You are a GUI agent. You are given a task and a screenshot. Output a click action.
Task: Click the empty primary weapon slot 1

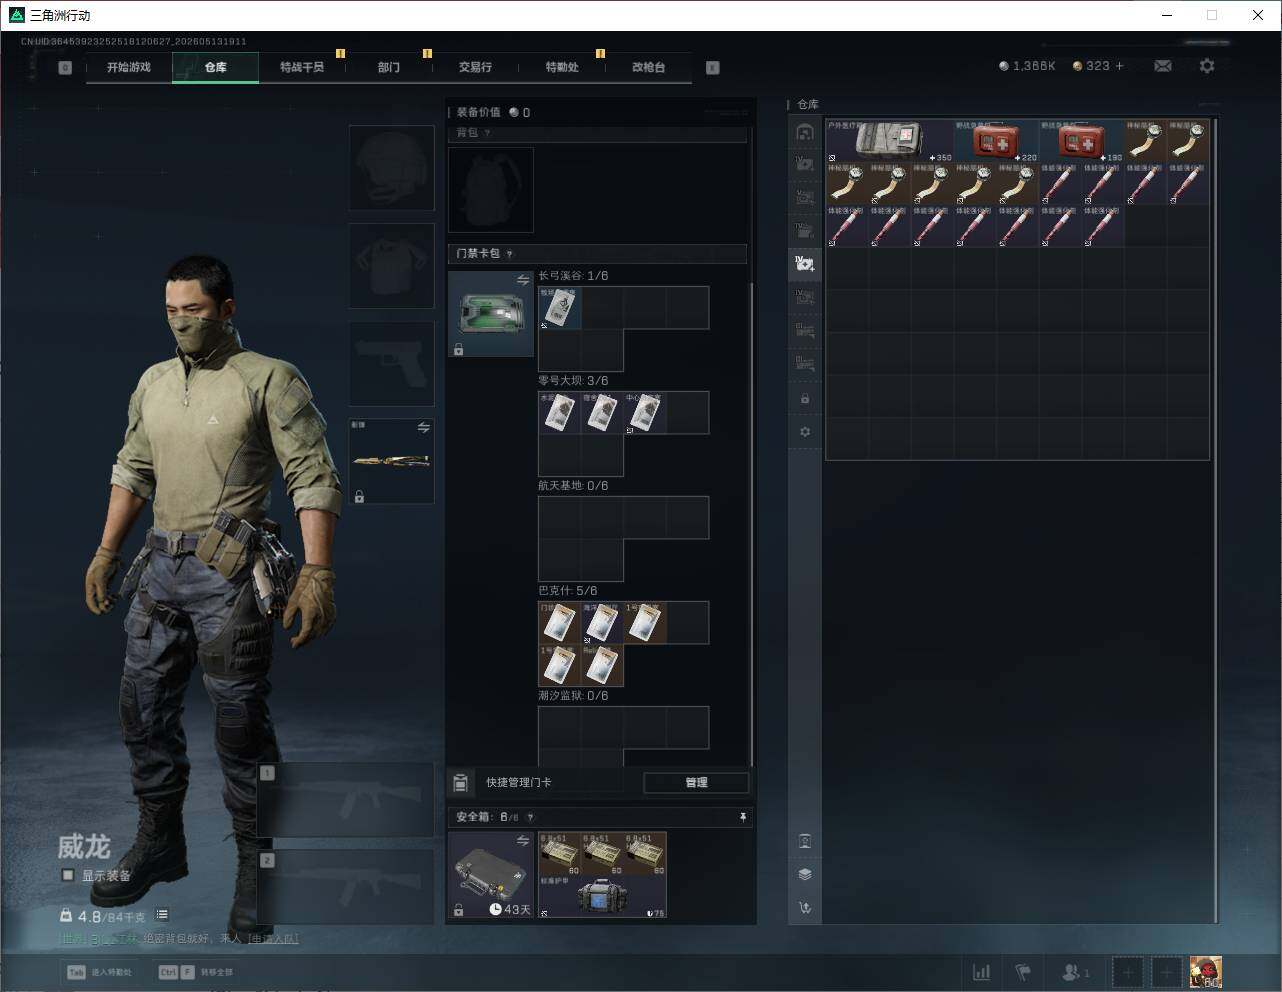[346, 800]
